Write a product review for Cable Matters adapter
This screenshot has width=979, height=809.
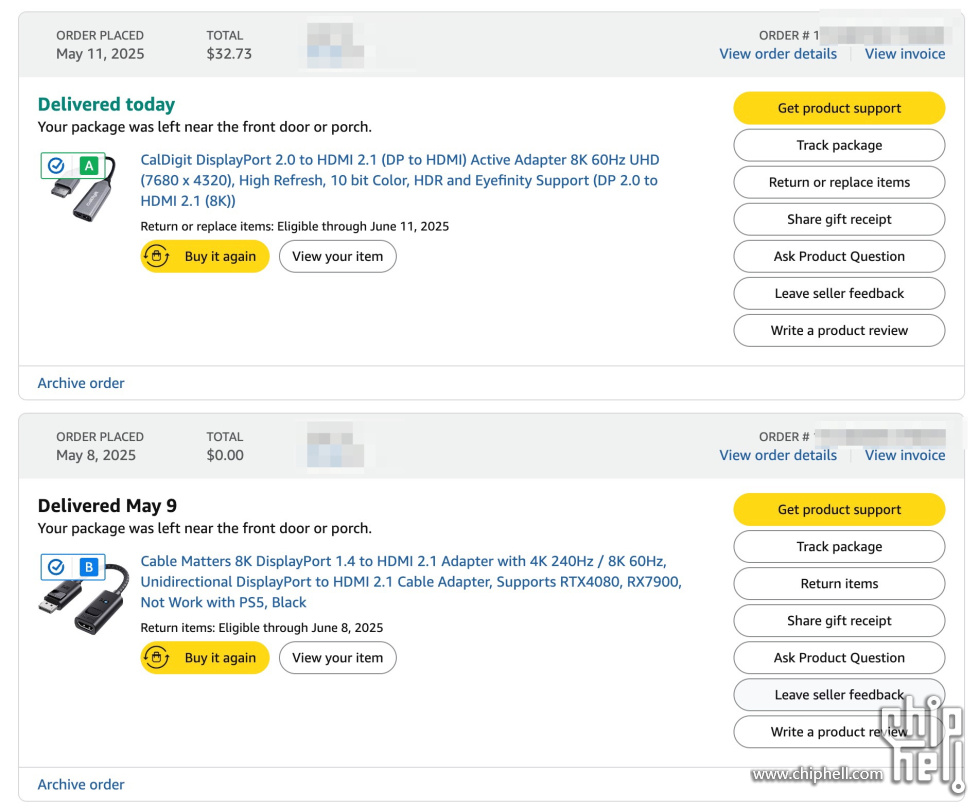click(x=839, y=732)
